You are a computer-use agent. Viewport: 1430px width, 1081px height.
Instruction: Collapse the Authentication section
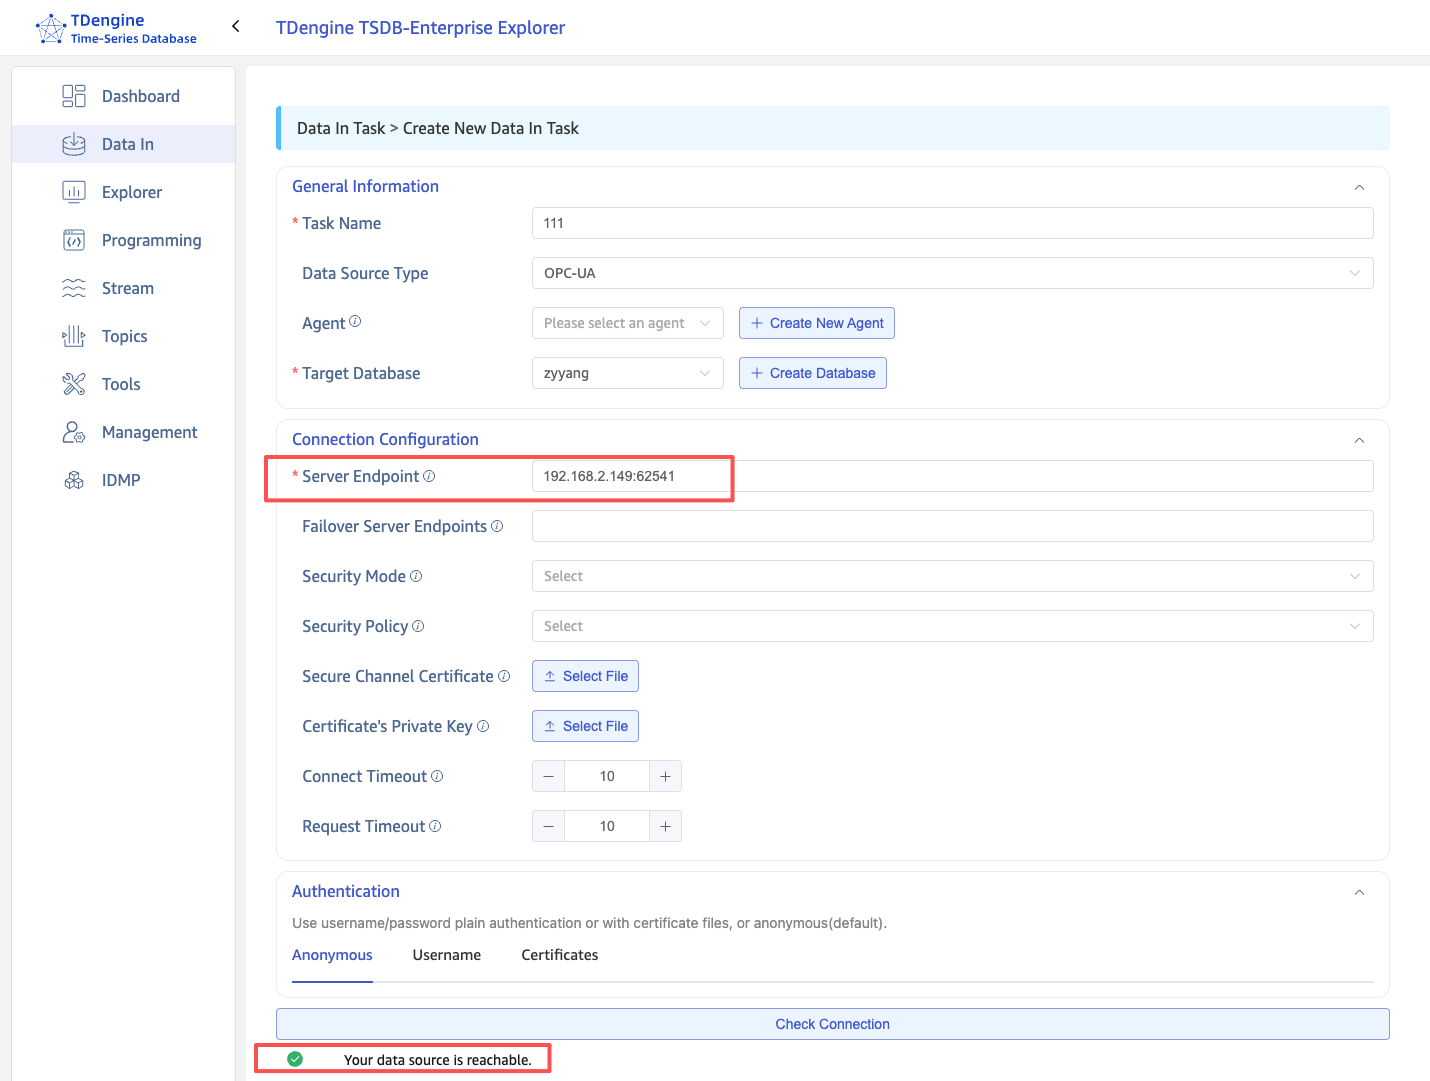click(1359, 892)
